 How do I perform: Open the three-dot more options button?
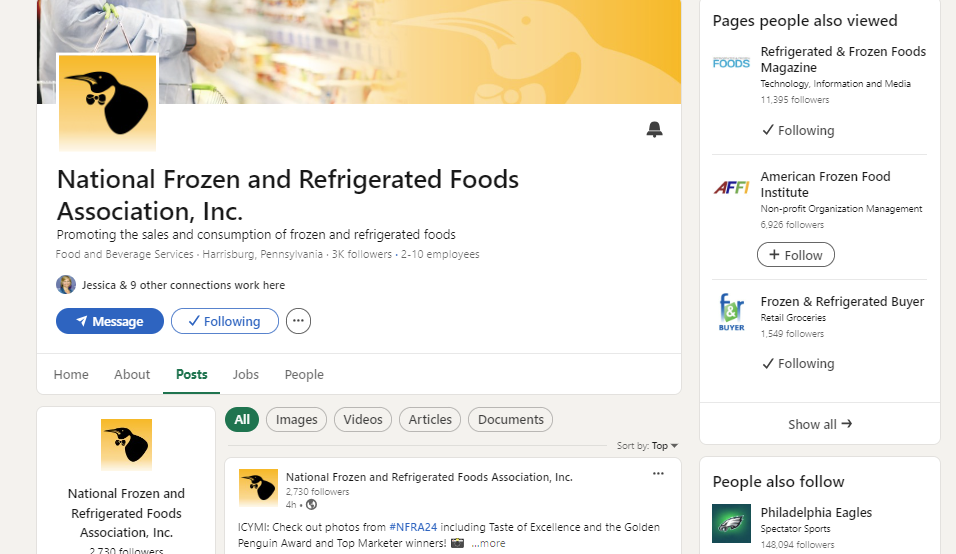298,321
